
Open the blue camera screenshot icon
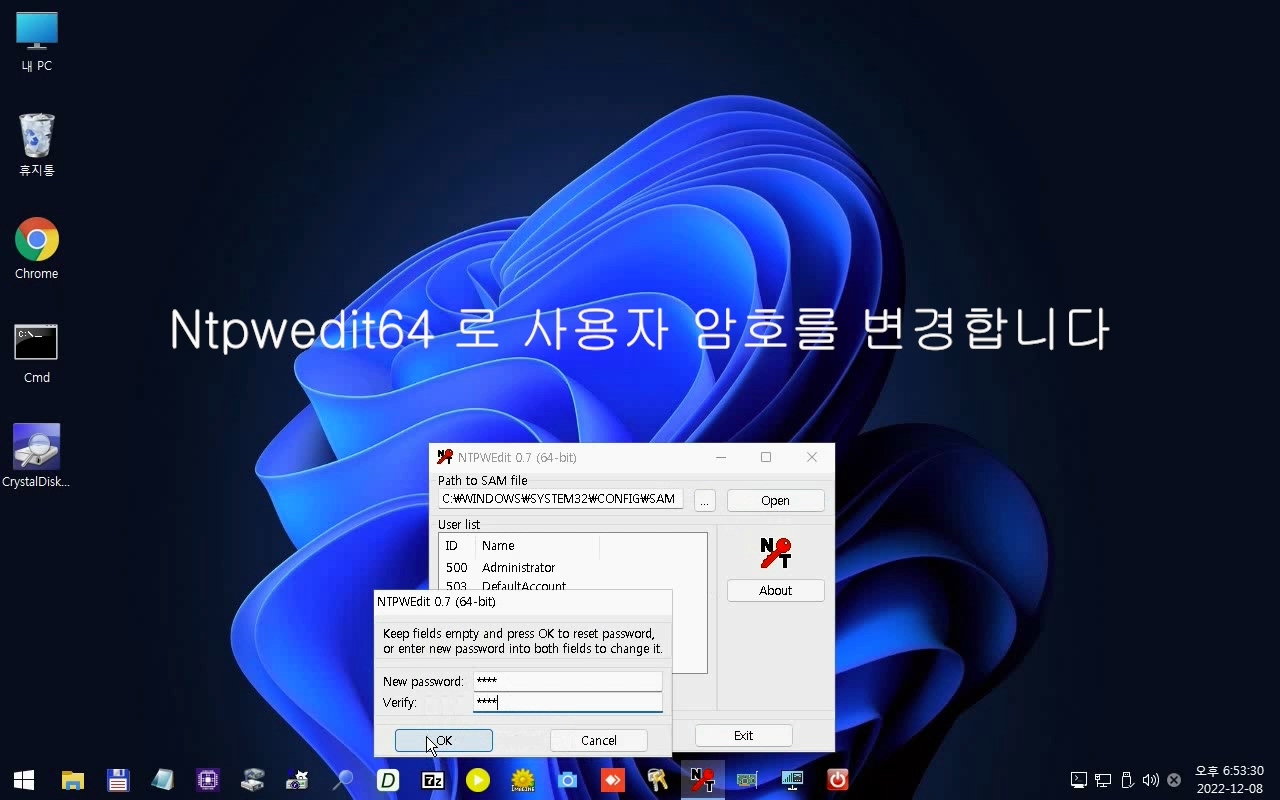(568, 780)
